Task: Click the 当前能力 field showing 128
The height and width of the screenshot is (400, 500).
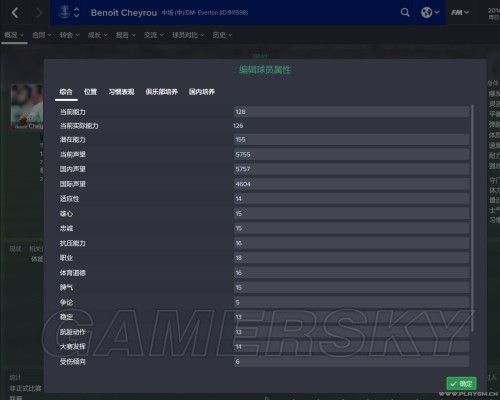Action: click(x=351, y=112)
